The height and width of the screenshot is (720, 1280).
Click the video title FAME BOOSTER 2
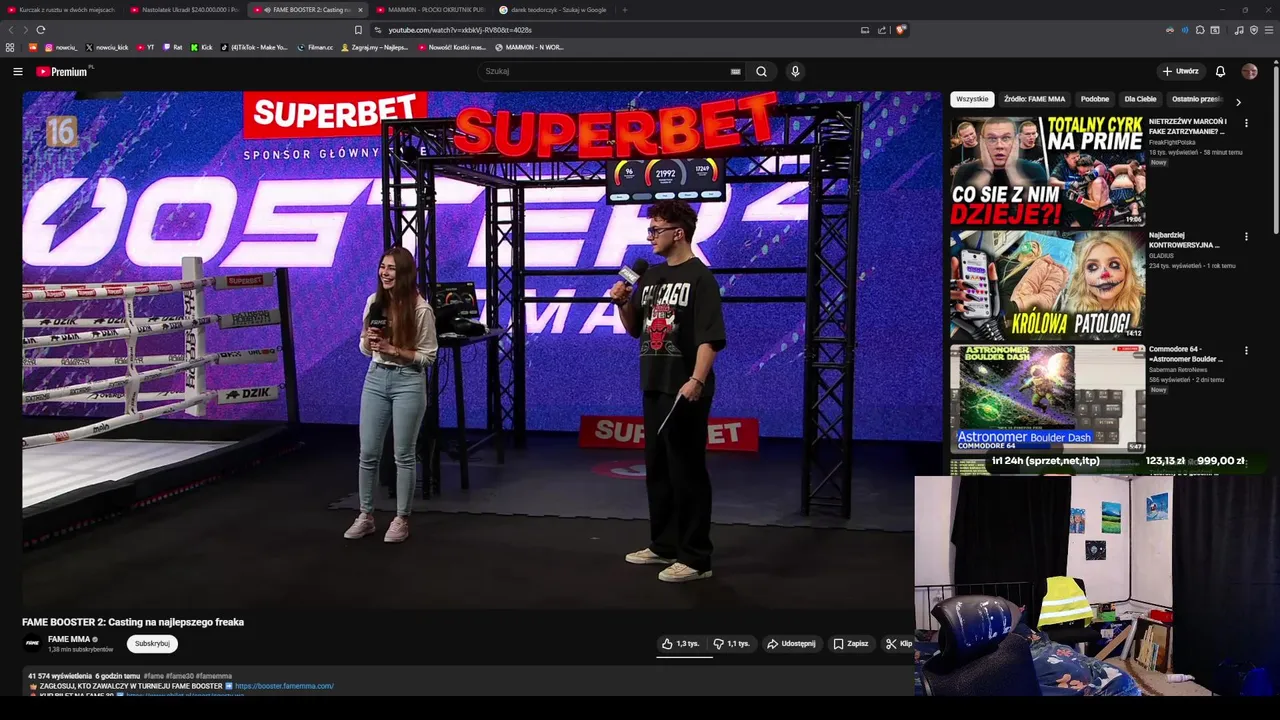pos(133,622)
